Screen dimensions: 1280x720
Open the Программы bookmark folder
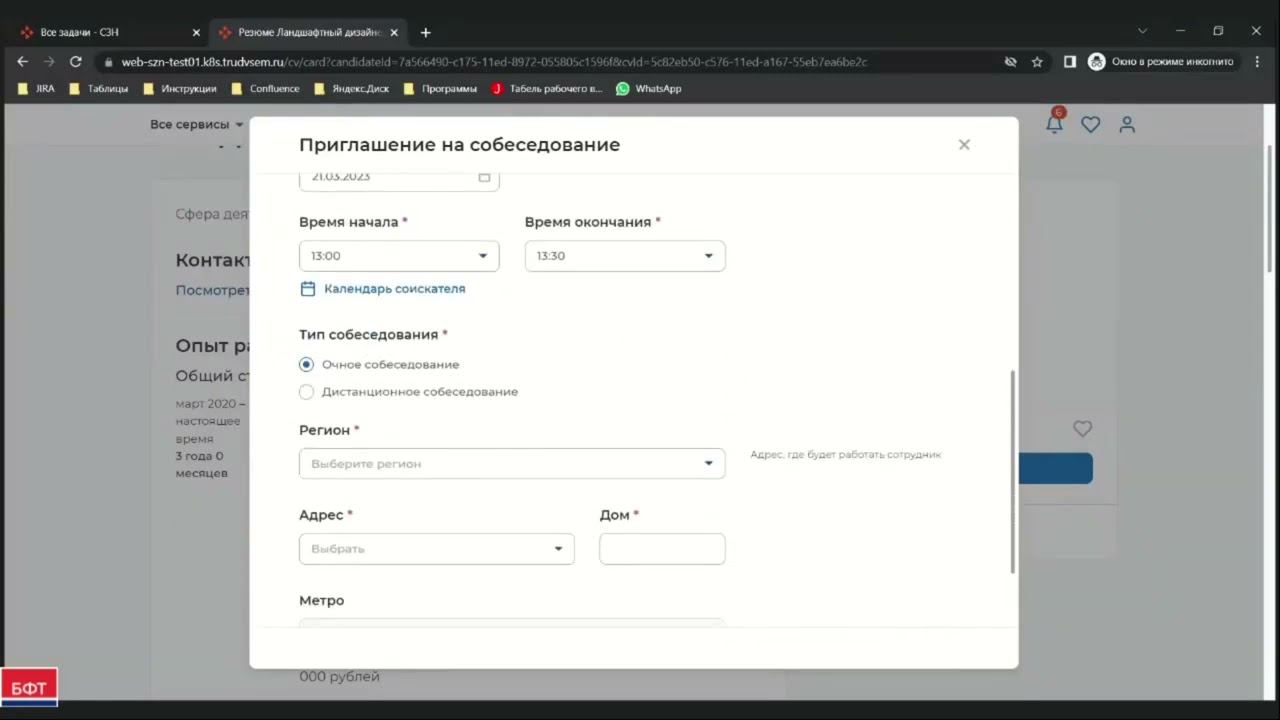coord(440,89)
